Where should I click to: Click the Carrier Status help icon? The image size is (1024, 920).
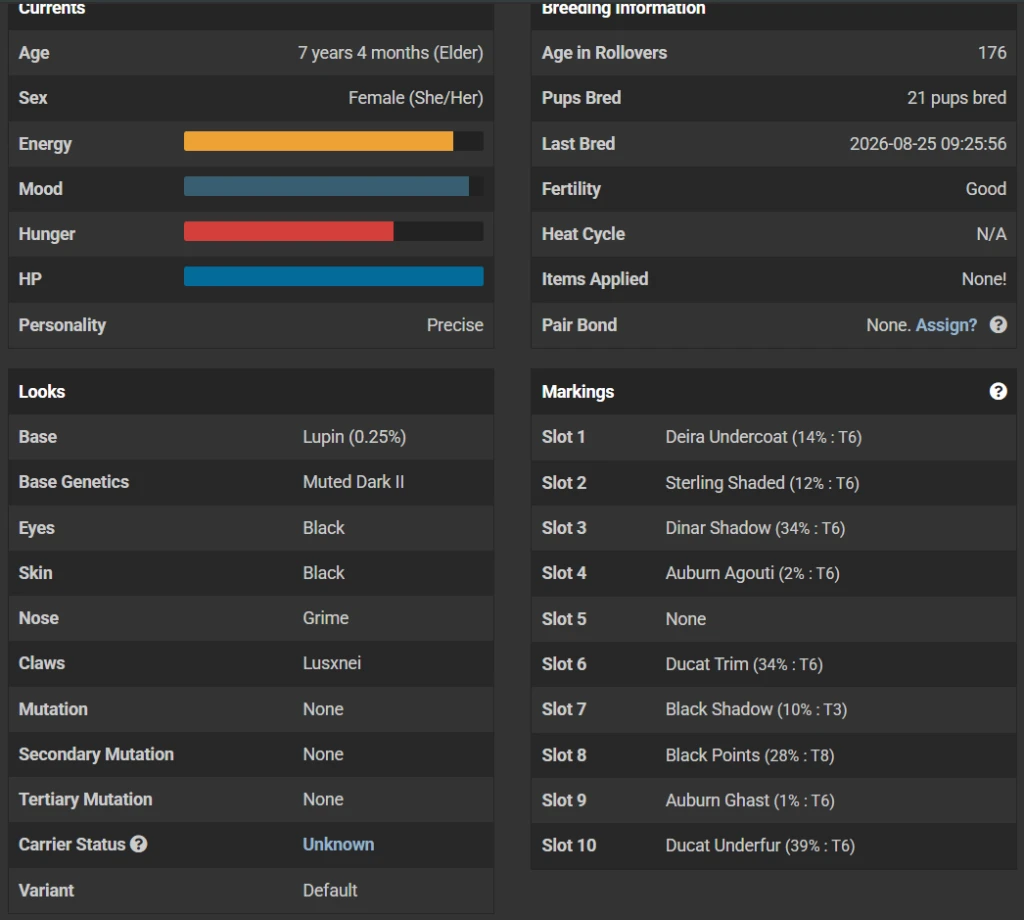click(138, 844)
